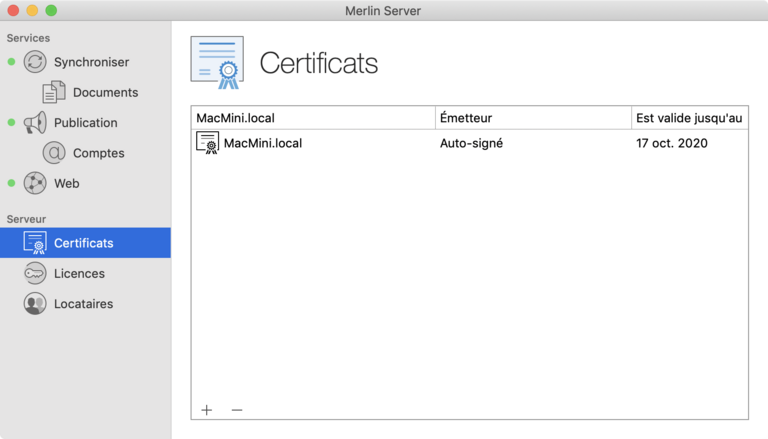The image size is (768, 439).
Task: Click the Merlin Server window title
Action: coord(383,11)
